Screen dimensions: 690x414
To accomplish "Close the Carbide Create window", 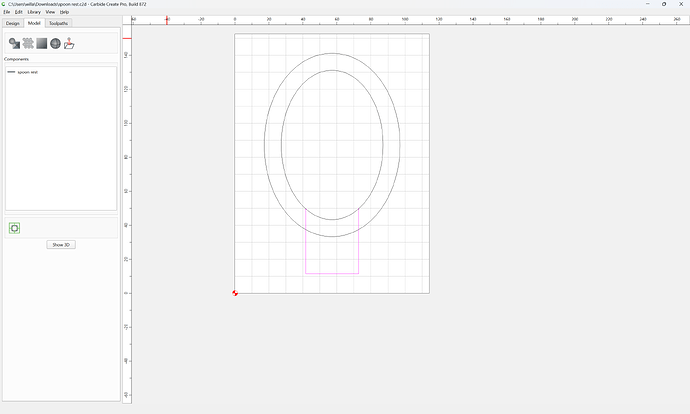I will tap(681, 4).
